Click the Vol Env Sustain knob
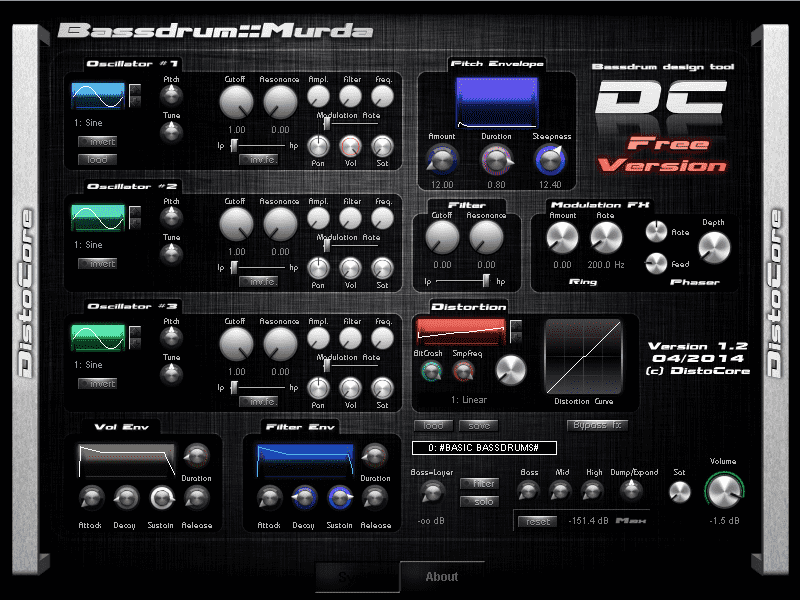This screenshot has width=800, height=600. pyautogui.click(x=162, y=498)
